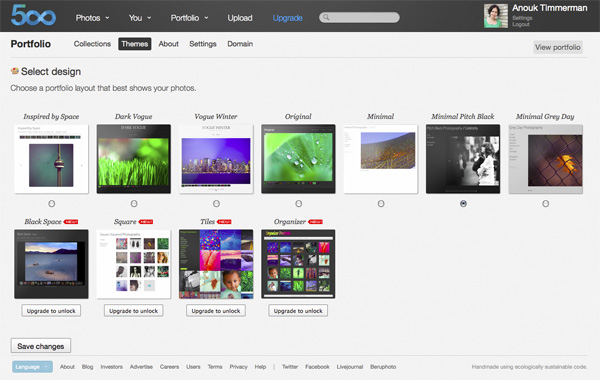Image resolution: width=600 pixels, height=380 pixels.
Task: Click the NEW badge next to Tiles
Action: click(x=224, y=222)
